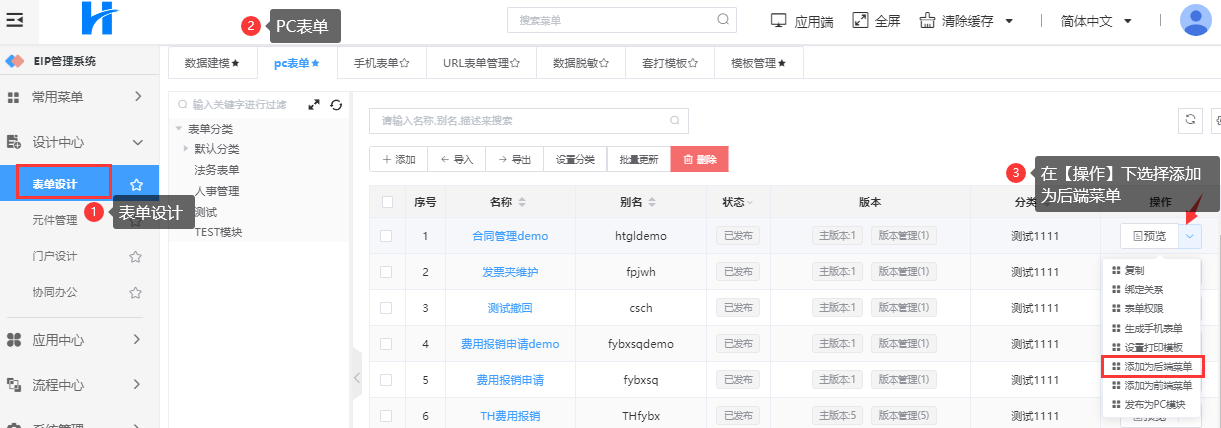Image resolution: width=1221 pixels, height=428 pixels.
Task: Check the row for 合同管理demo
Action: (387, 236)
